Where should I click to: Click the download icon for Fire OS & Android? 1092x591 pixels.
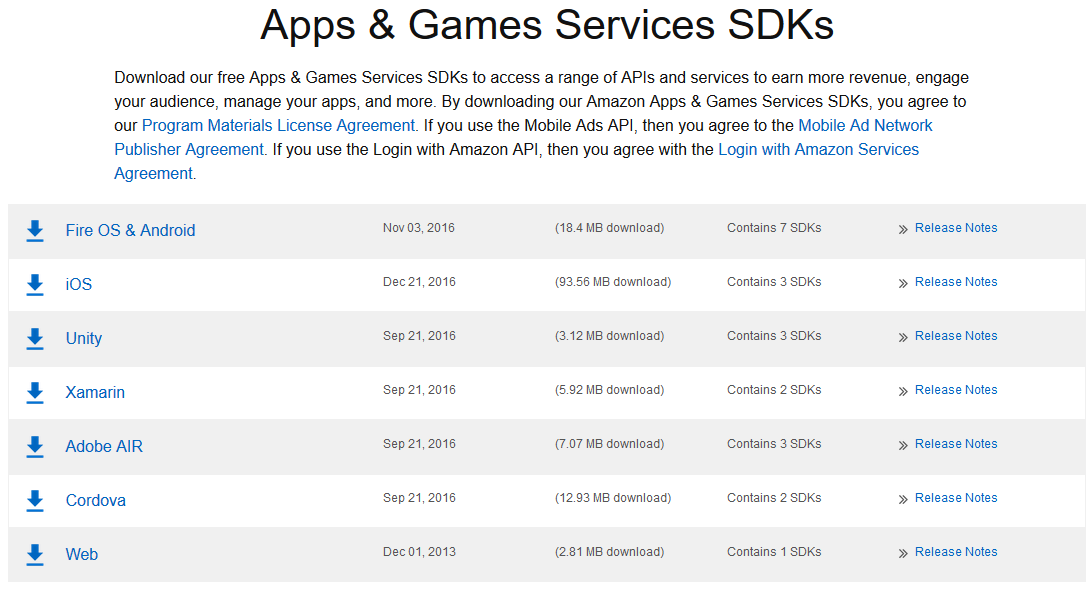(35, 231)
